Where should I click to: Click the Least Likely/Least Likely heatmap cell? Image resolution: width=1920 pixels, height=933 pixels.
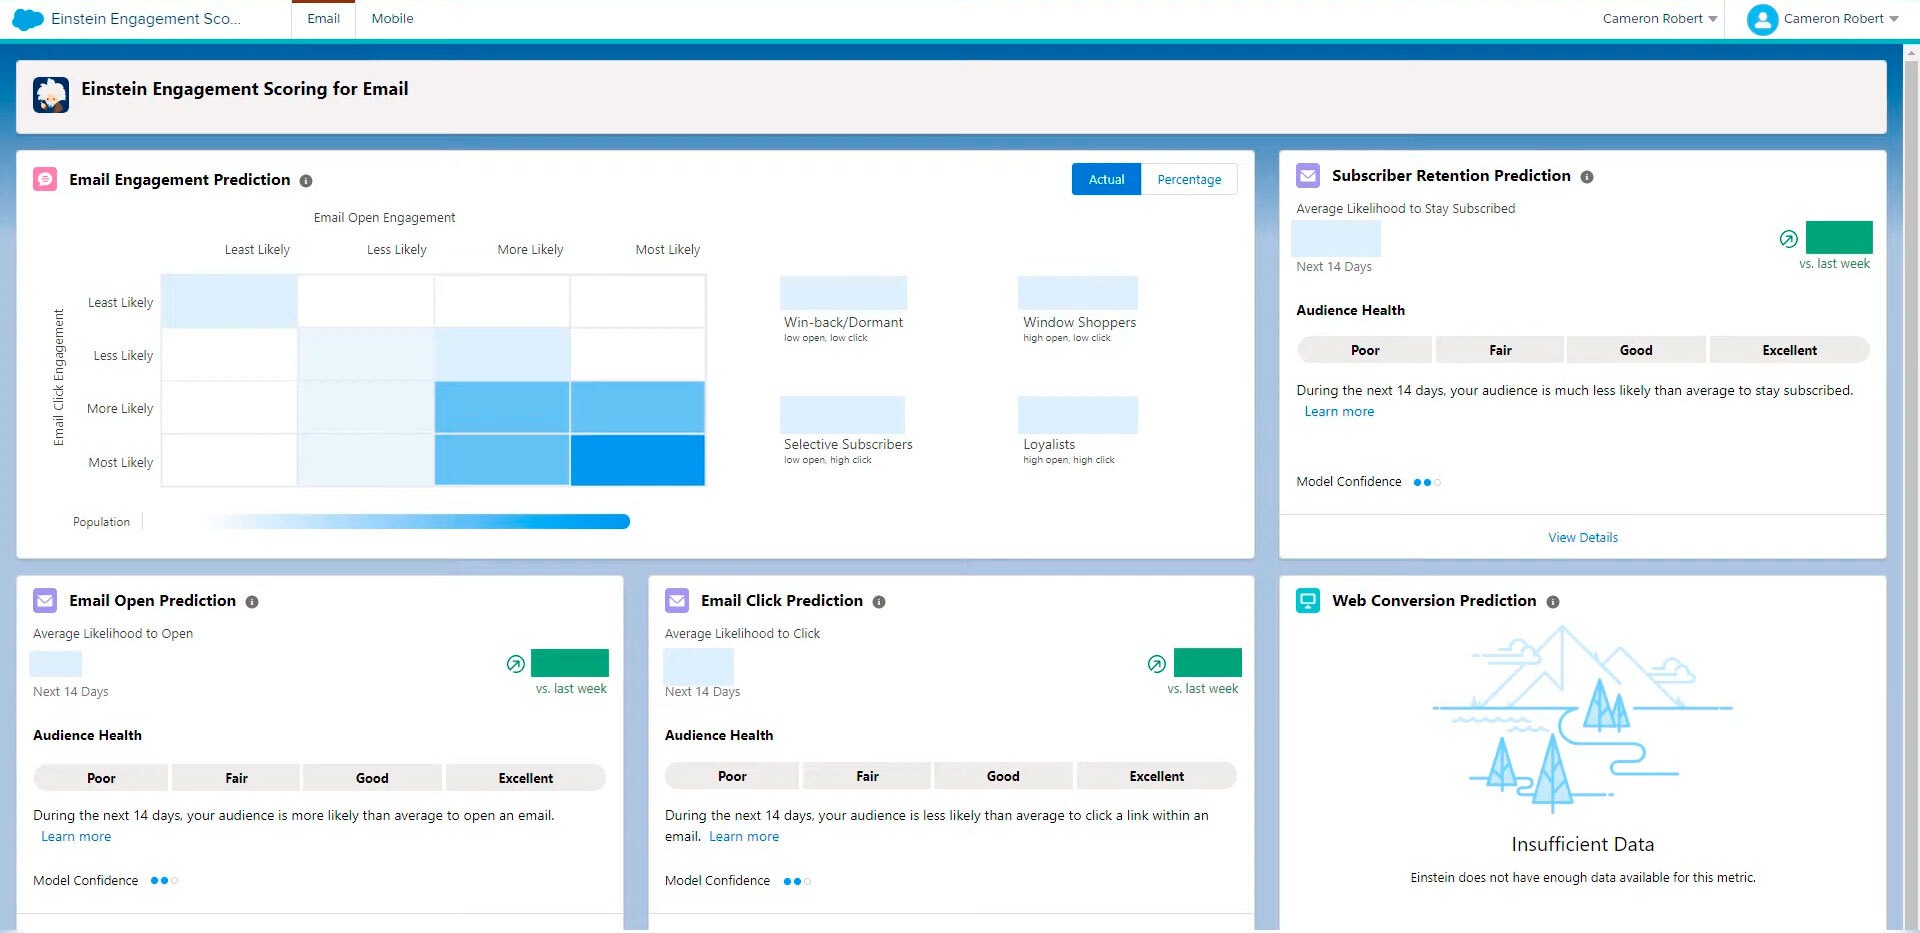(229, 301)
